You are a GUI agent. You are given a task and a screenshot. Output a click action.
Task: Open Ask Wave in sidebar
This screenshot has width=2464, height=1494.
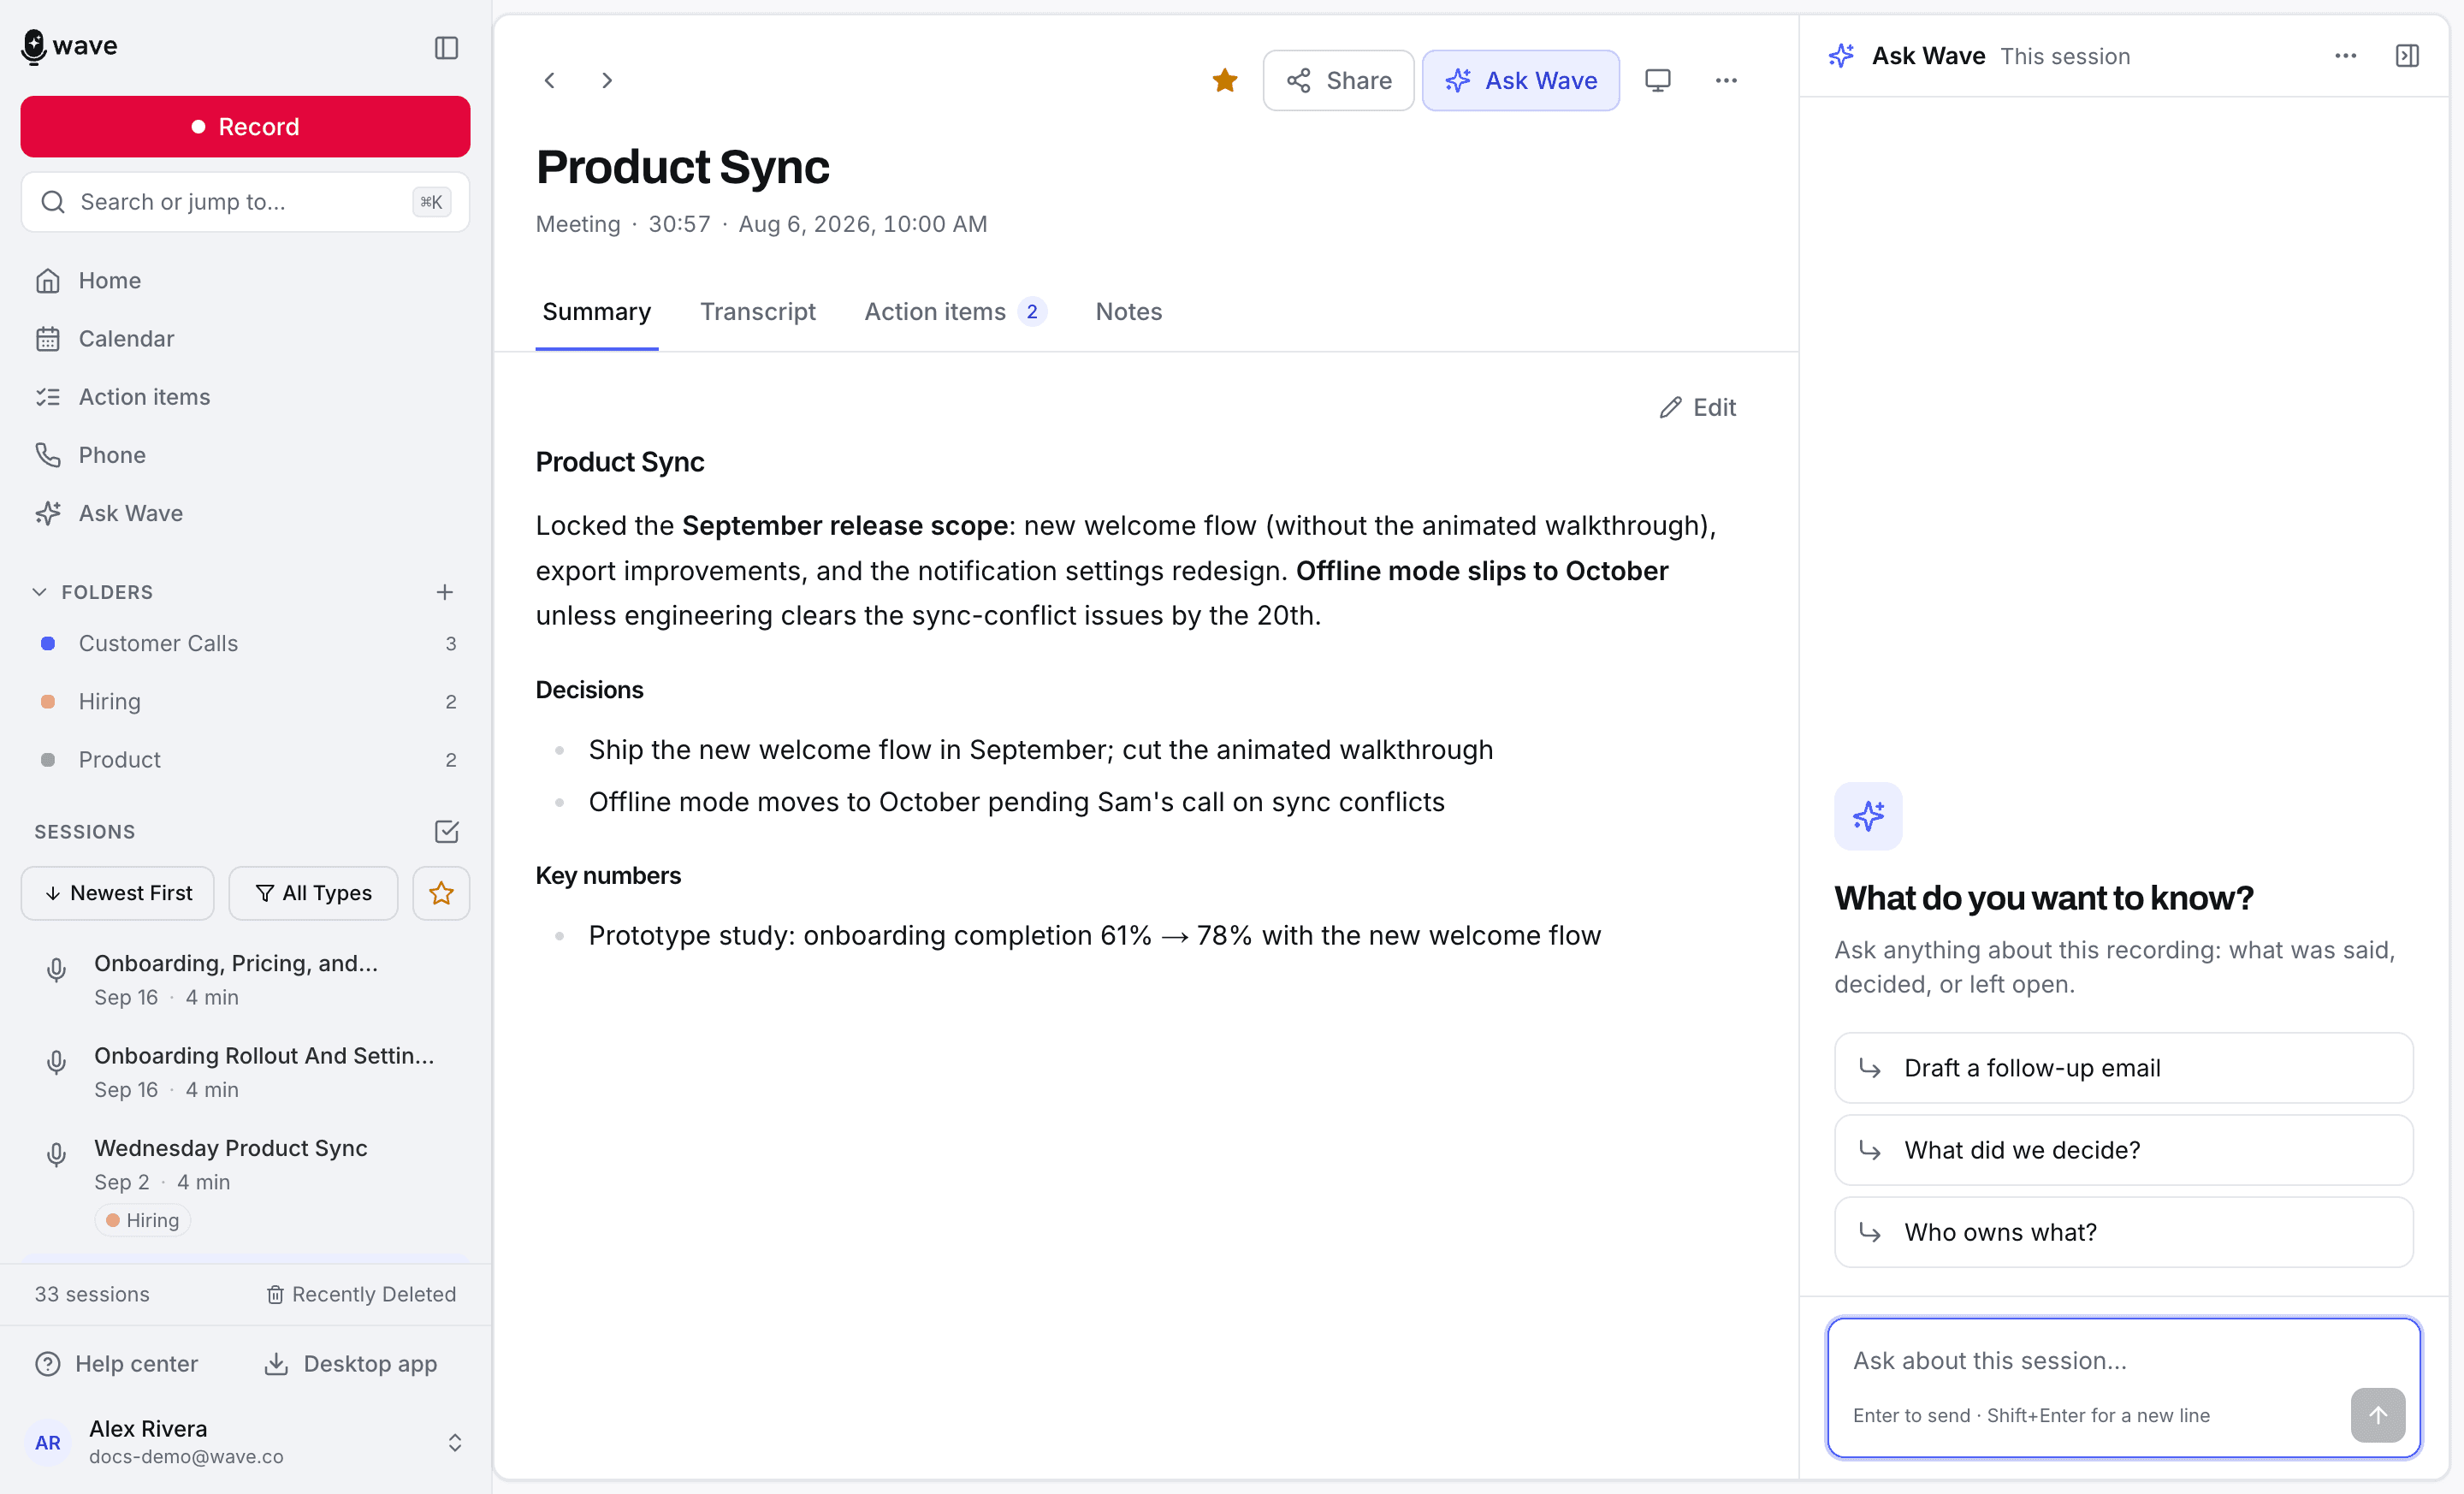point(245,513)
